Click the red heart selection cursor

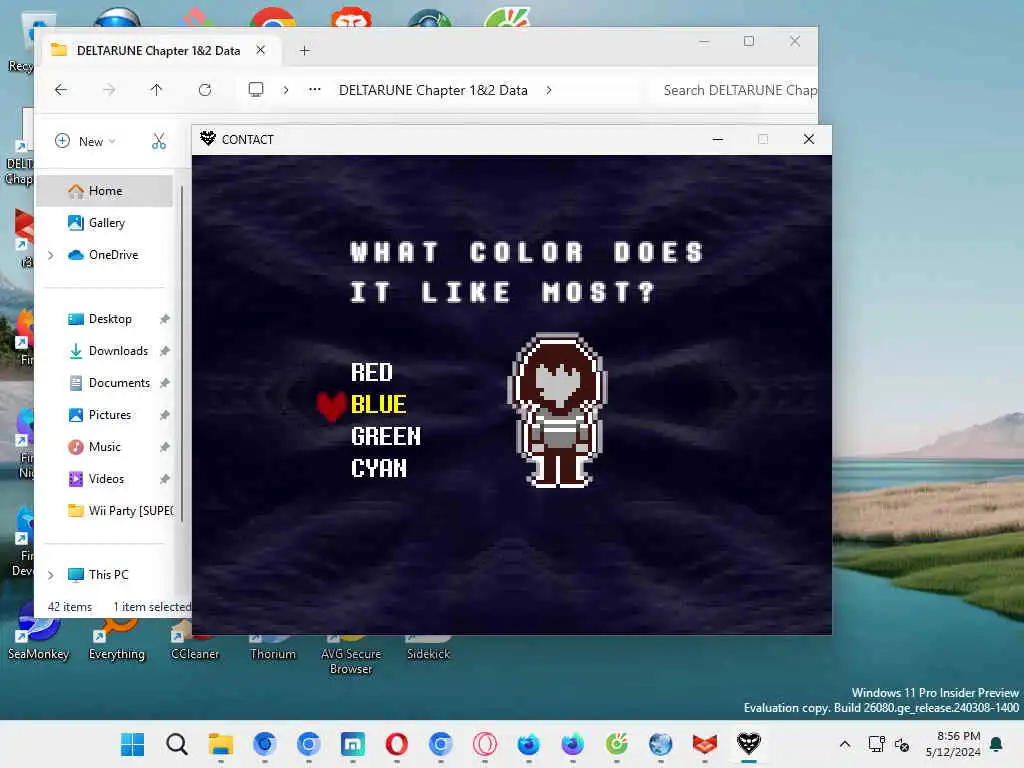(331, 406)
